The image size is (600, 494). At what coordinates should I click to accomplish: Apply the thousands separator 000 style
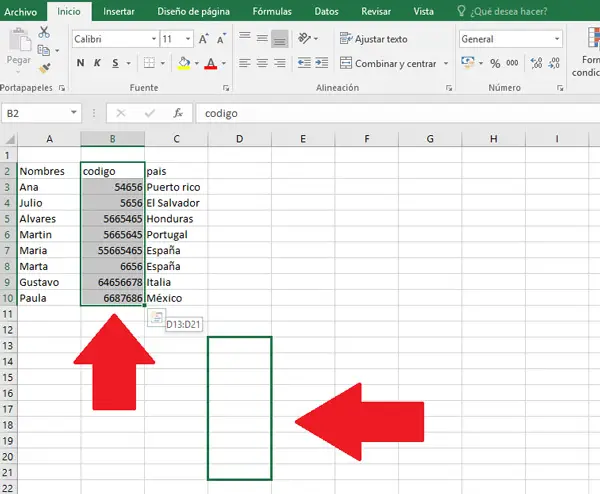point(512,63)
